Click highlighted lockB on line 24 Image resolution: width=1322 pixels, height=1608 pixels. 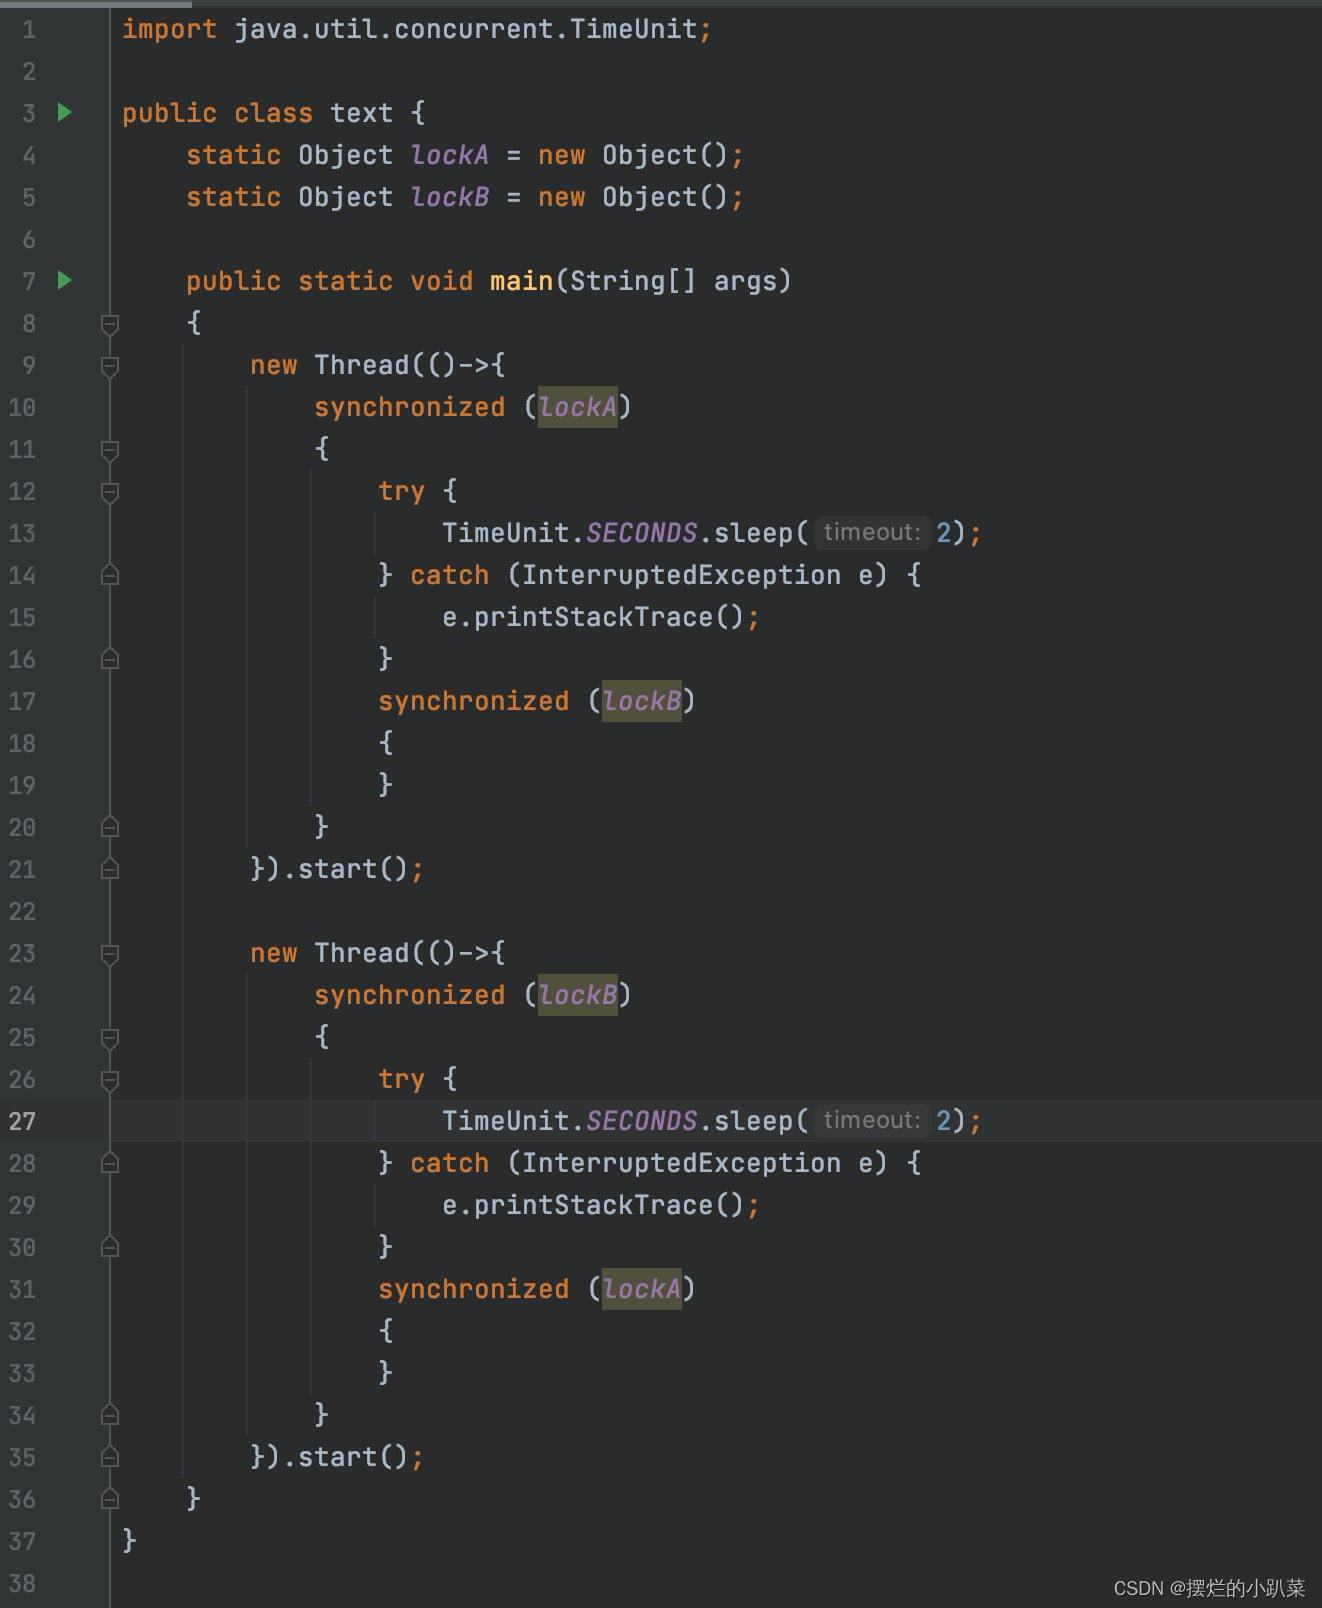tap(578, 995)
